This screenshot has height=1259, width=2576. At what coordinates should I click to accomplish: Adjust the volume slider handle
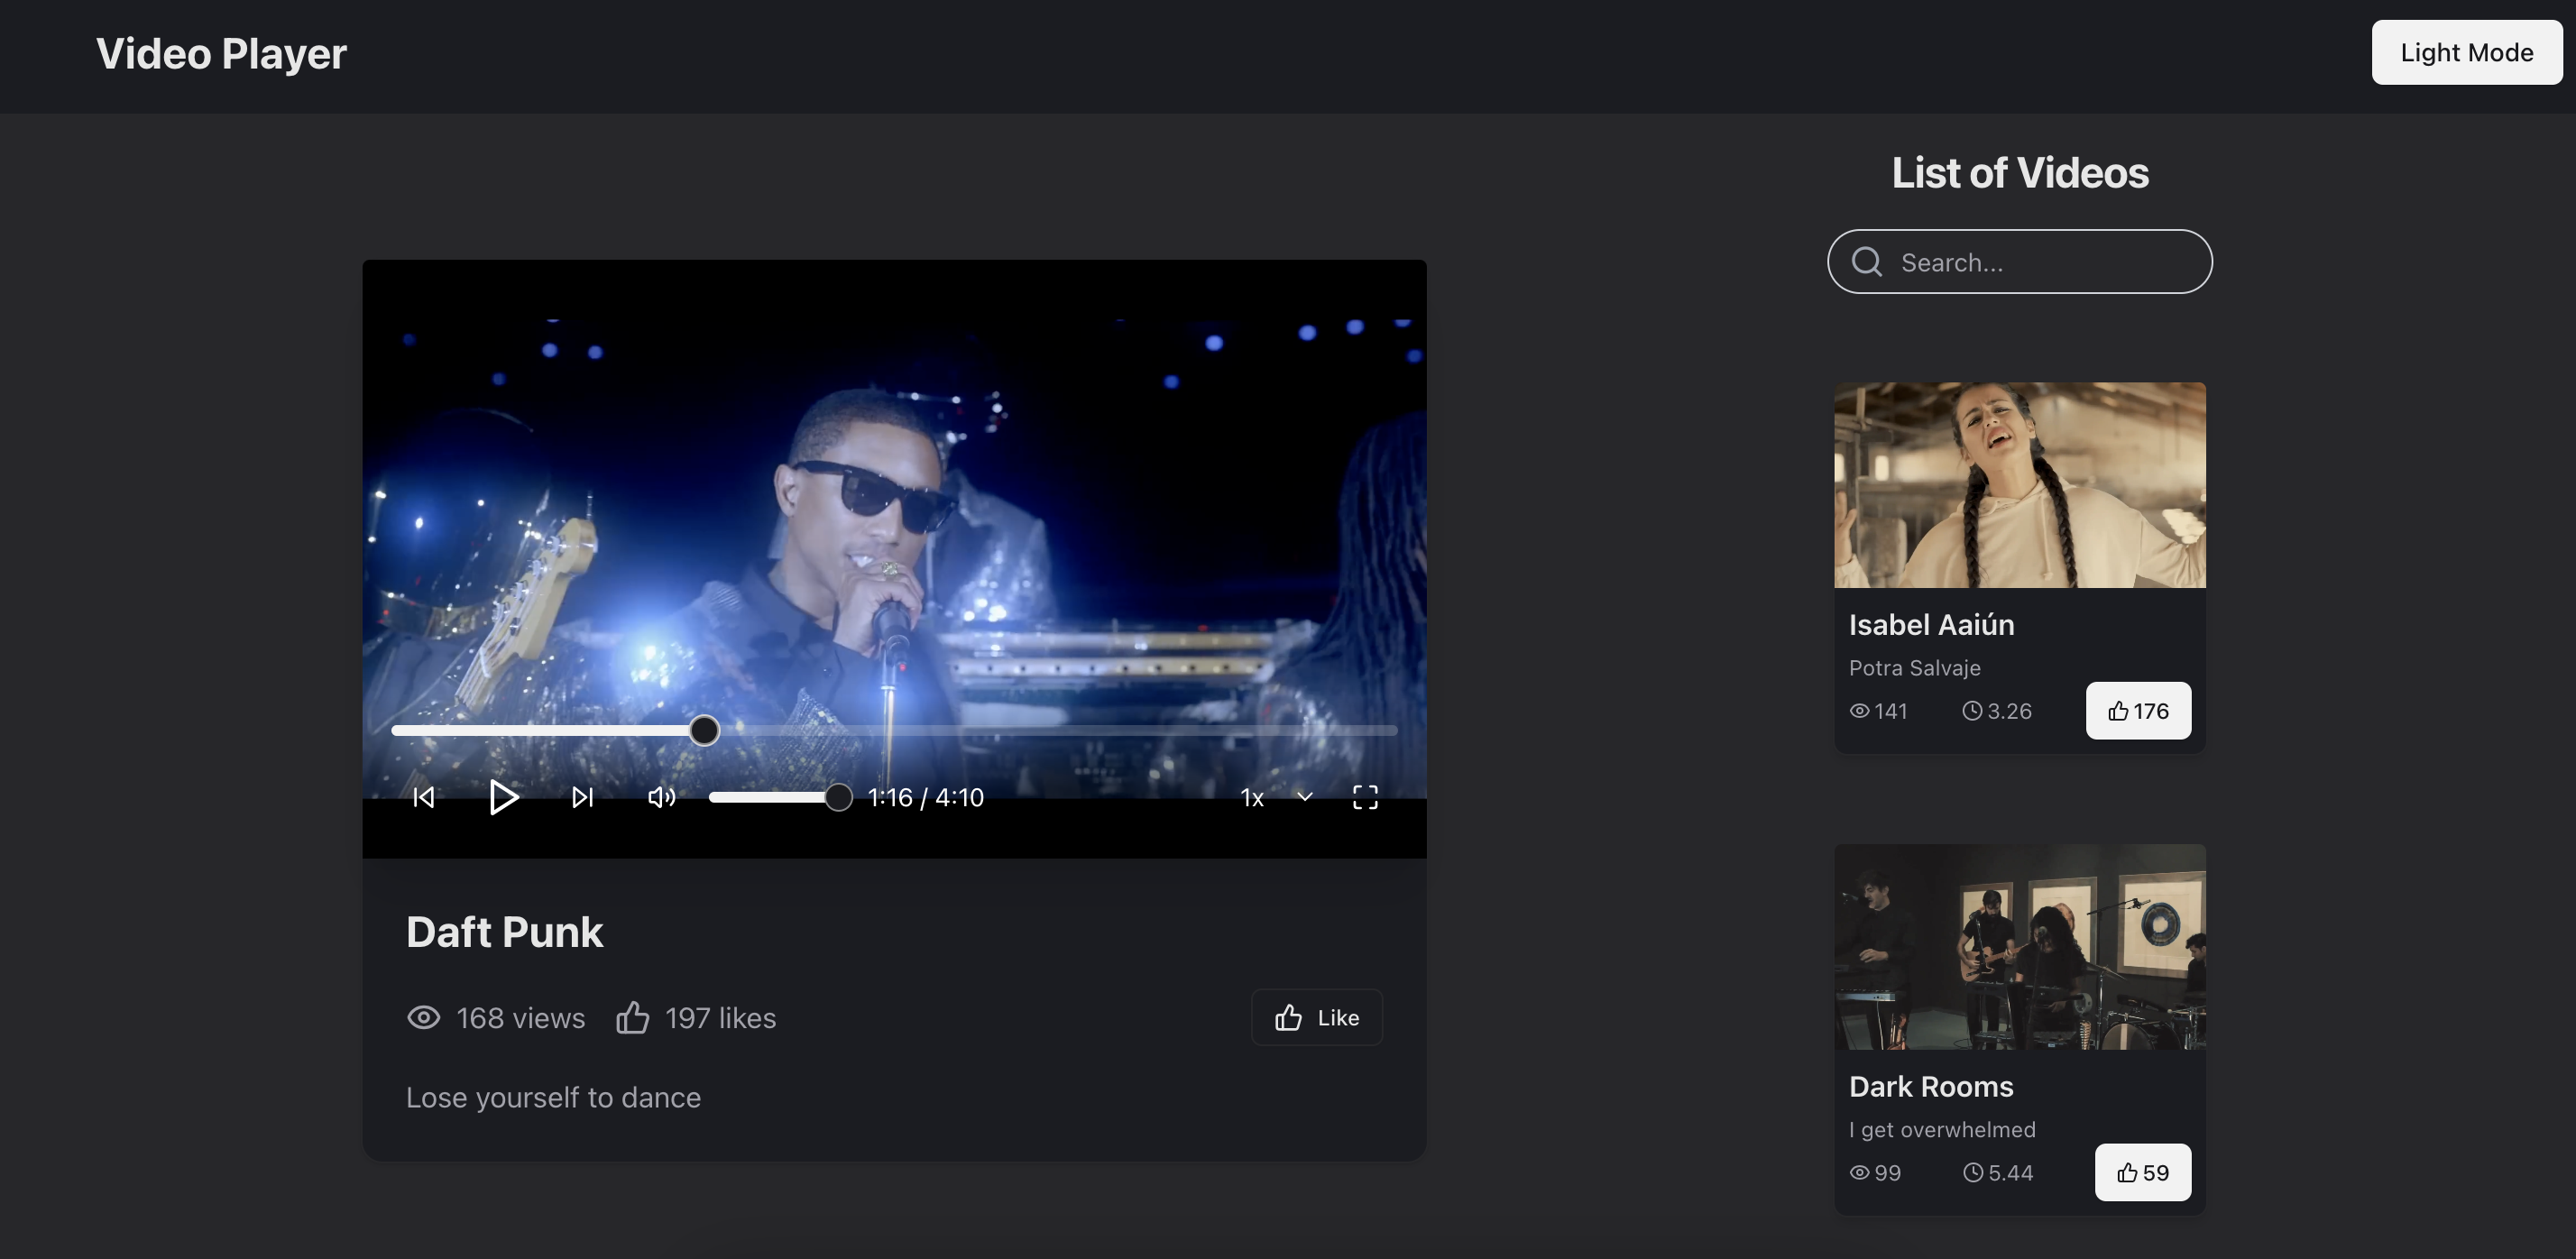[x=838, y=797]
